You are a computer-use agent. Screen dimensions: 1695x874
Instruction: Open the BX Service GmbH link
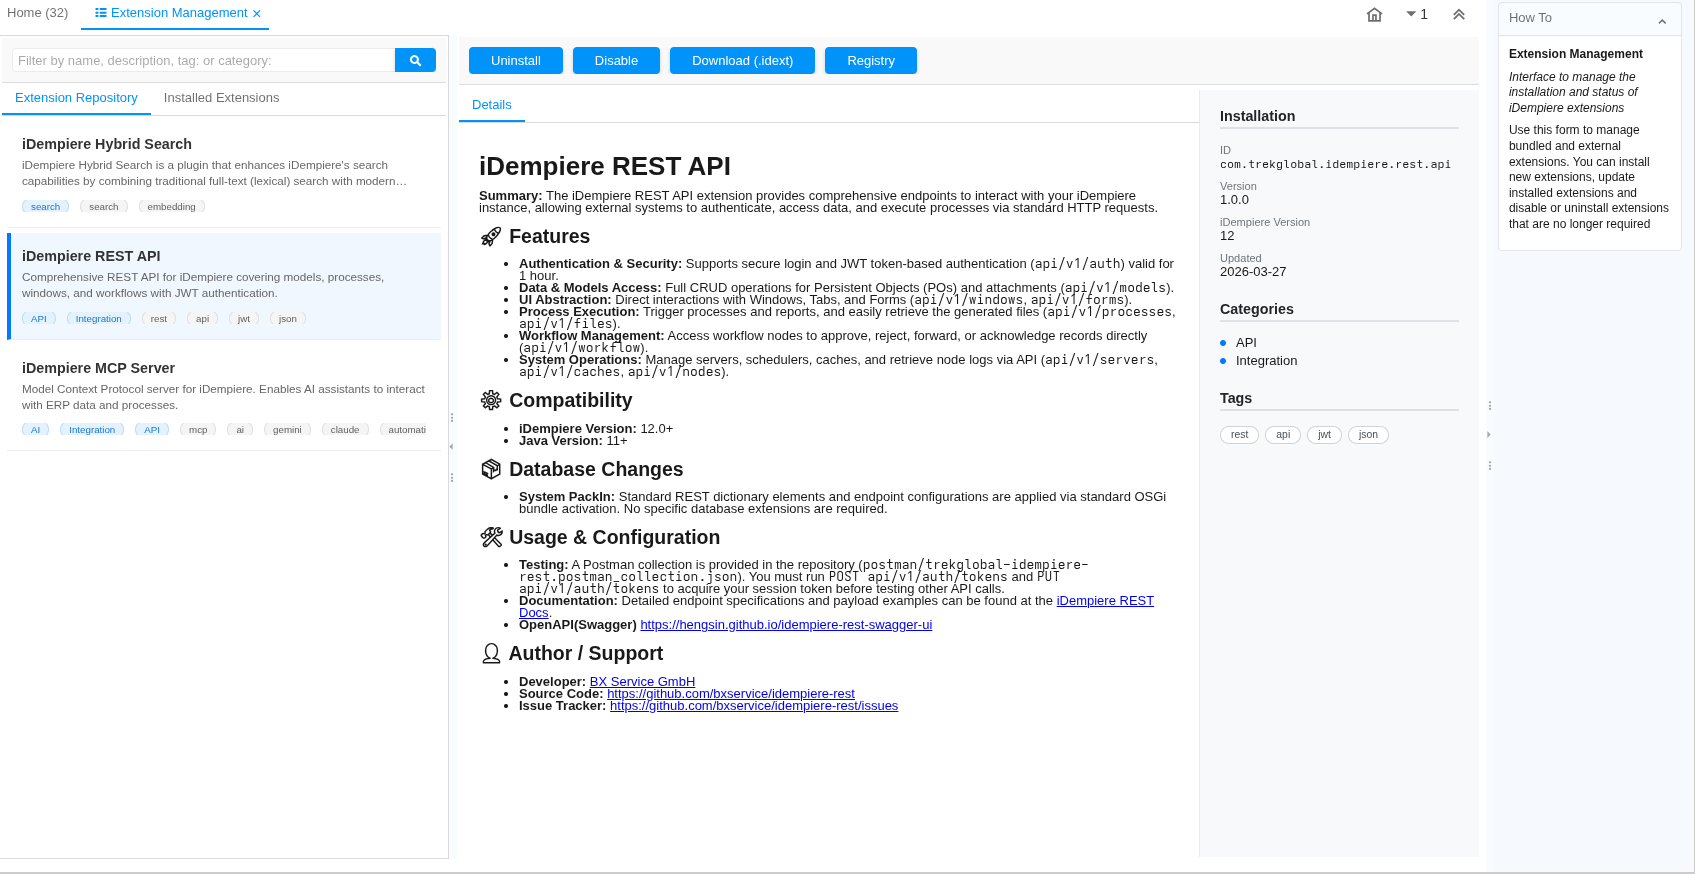[x=642, y=682]
